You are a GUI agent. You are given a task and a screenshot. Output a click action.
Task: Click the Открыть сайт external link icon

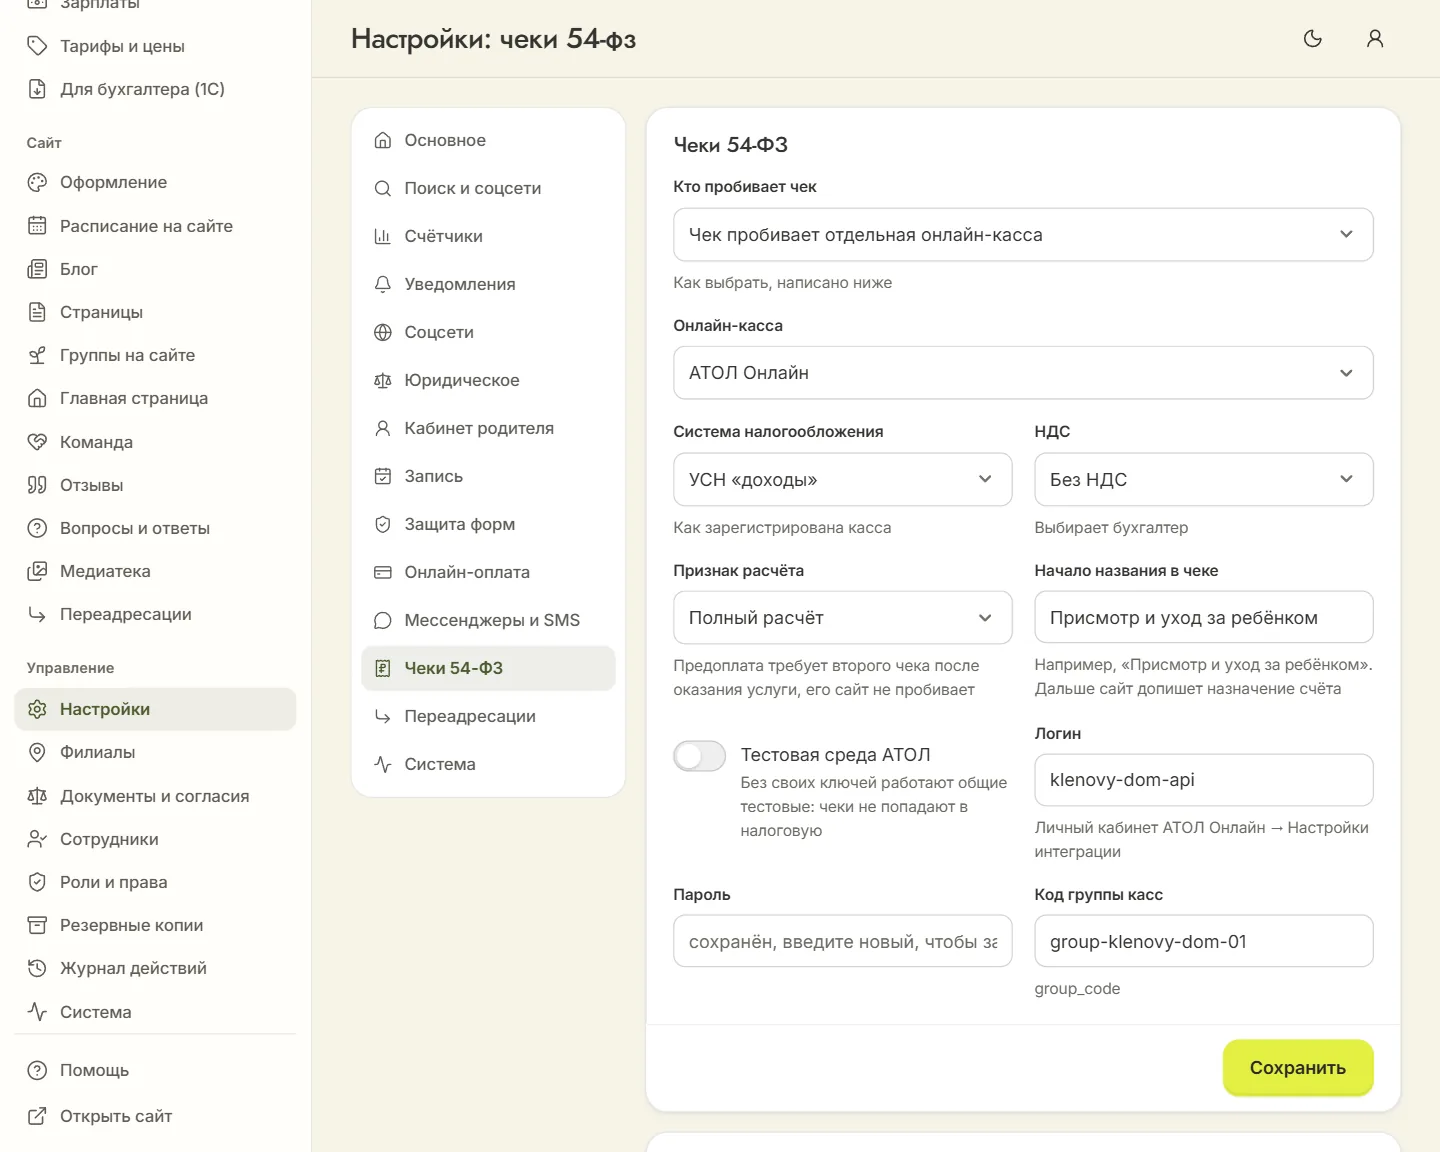tap(37, 1116)
